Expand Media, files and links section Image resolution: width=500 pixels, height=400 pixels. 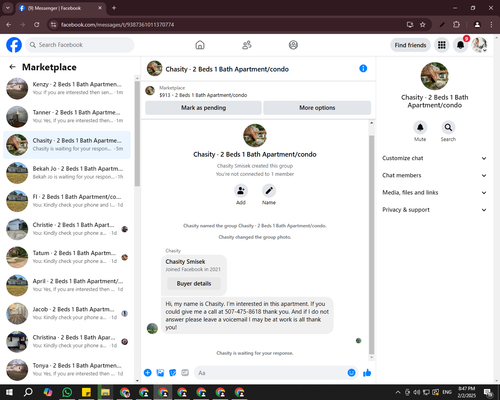[434, 193]
